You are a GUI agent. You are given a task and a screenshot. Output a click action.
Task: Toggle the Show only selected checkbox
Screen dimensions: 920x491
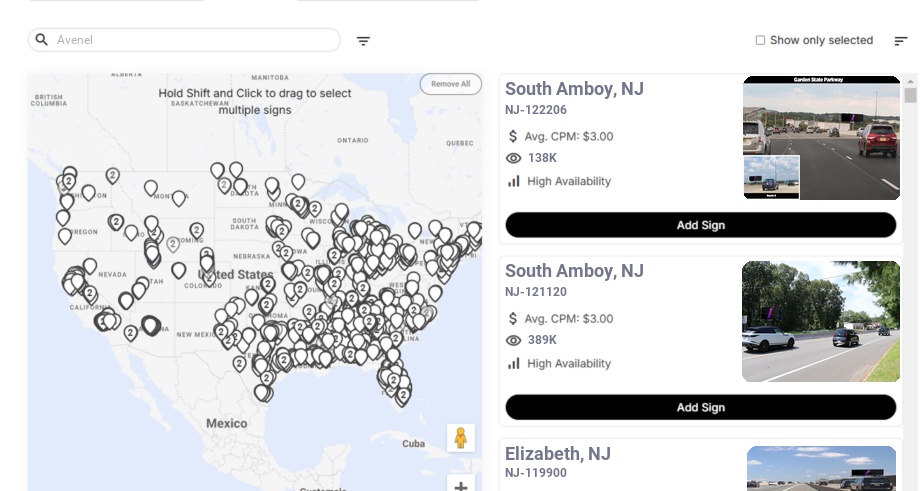[760, 41]
